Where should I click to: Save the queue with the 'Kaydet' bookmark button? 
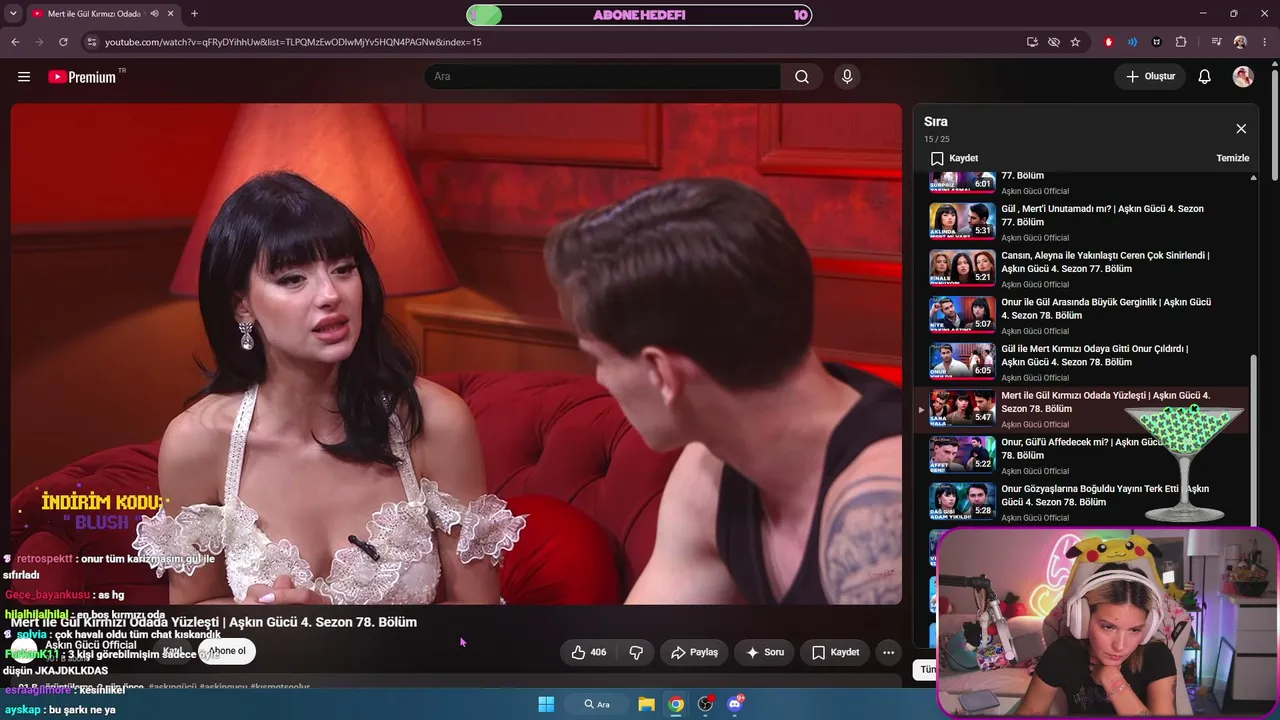[954, 158]
